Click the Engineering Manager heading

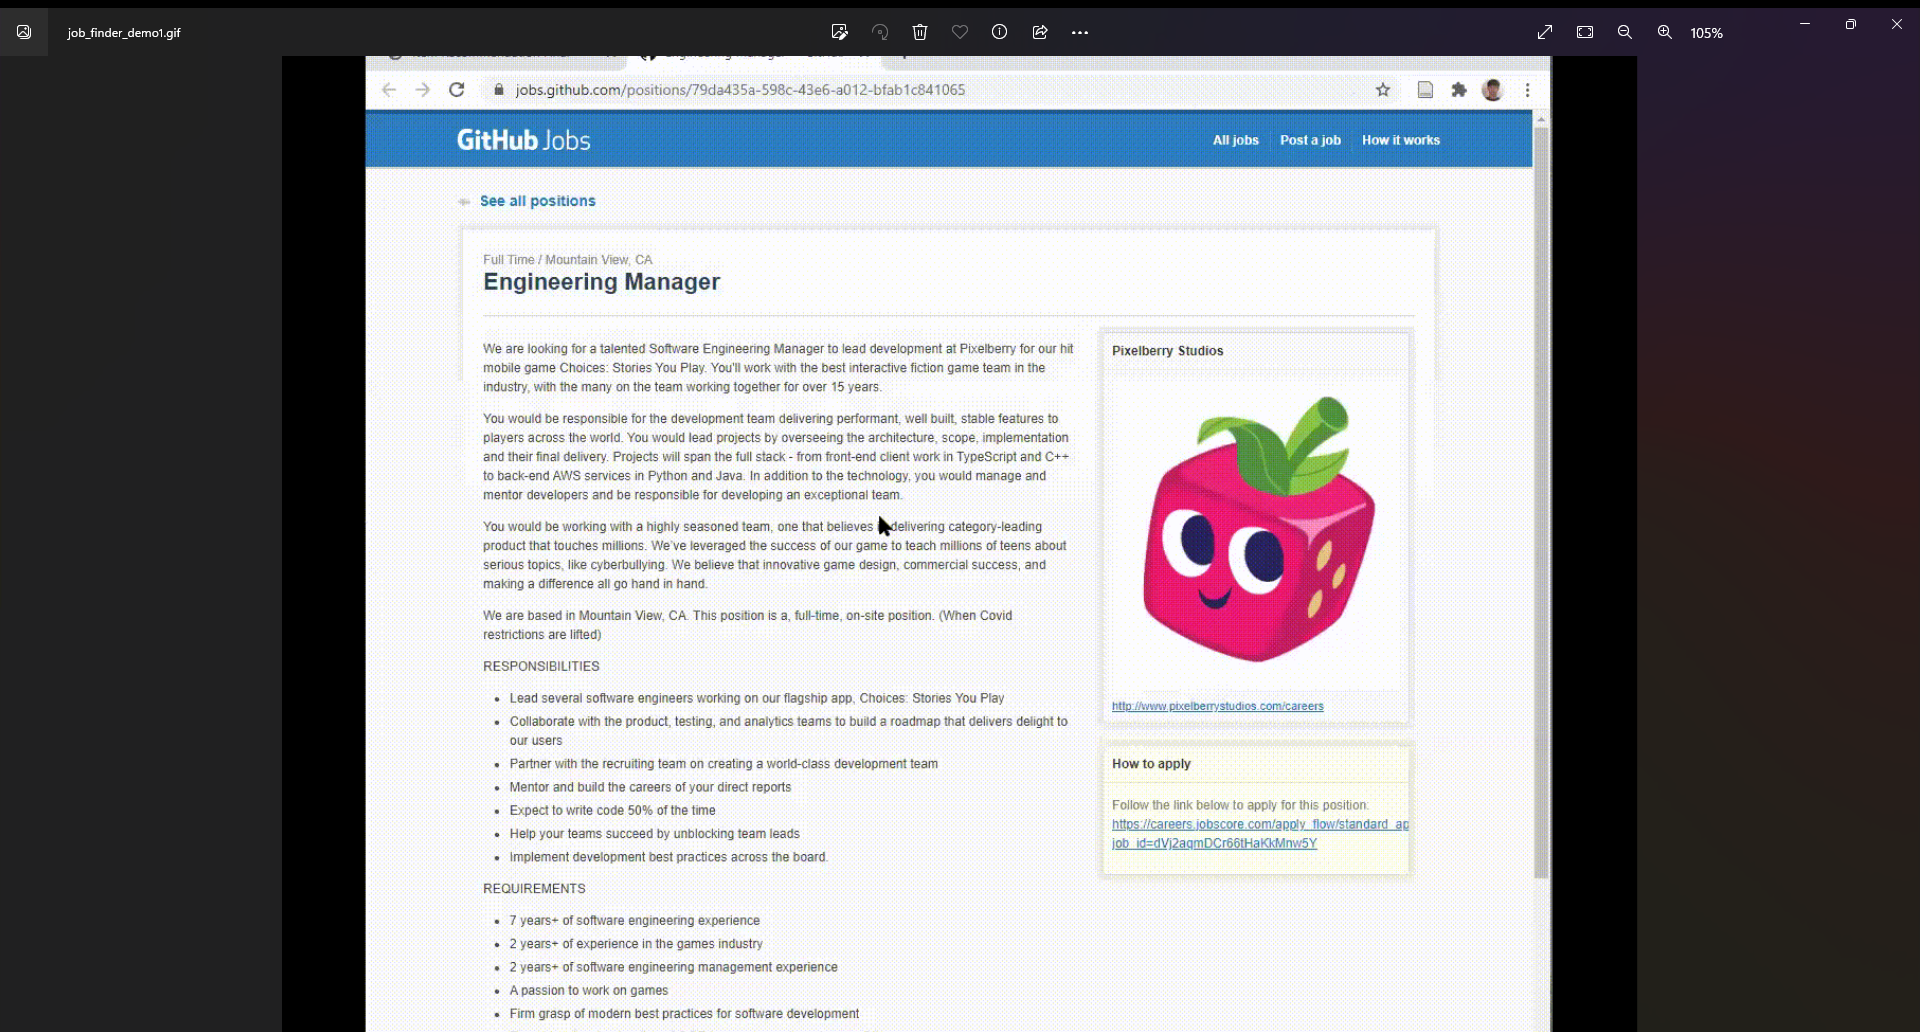click(x=602, y=282)
